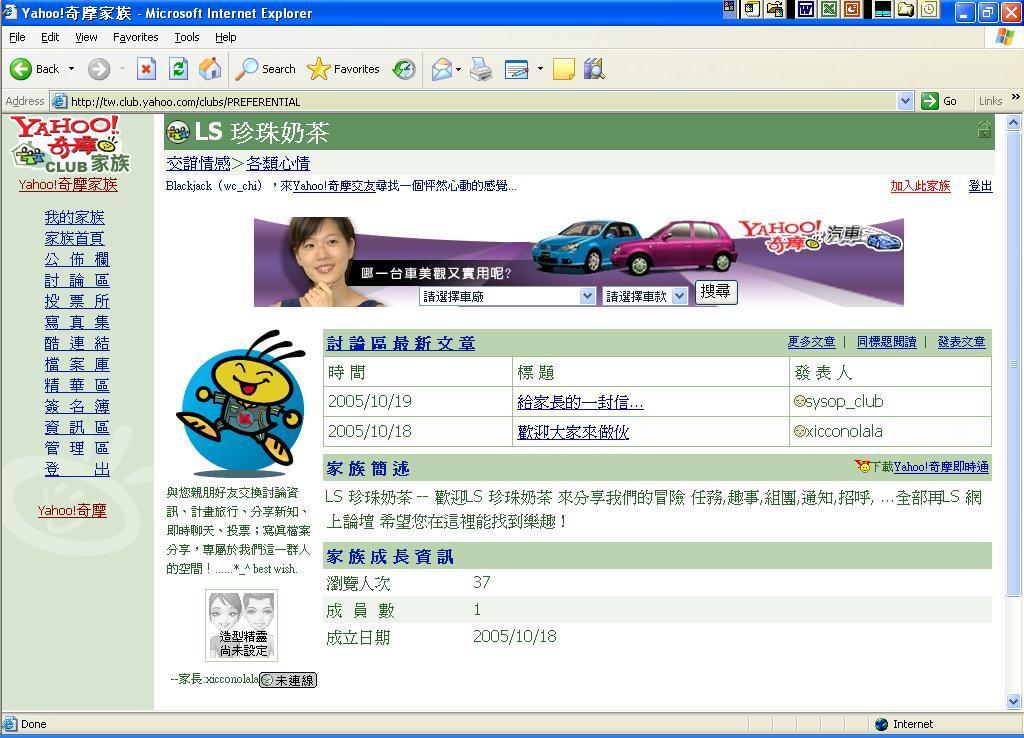
Task: Print the page with the printer icon
Action: [481, 69]
